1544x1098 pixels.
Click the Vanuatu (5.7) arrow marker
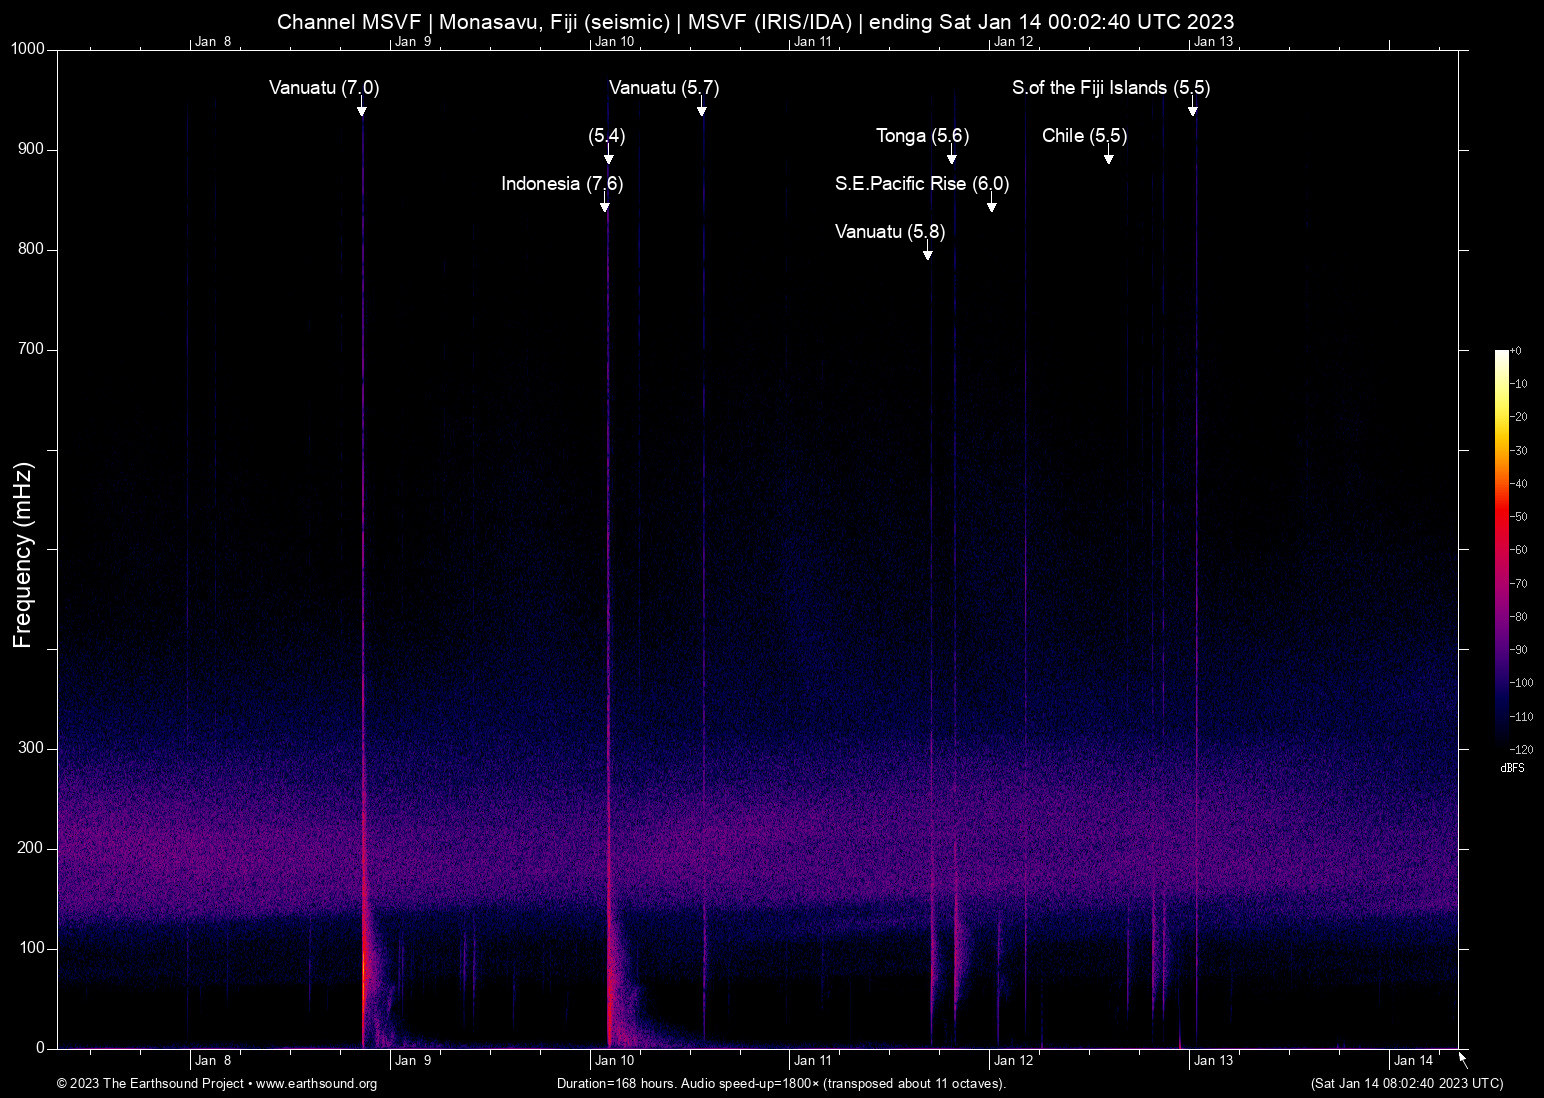(703, 110)
